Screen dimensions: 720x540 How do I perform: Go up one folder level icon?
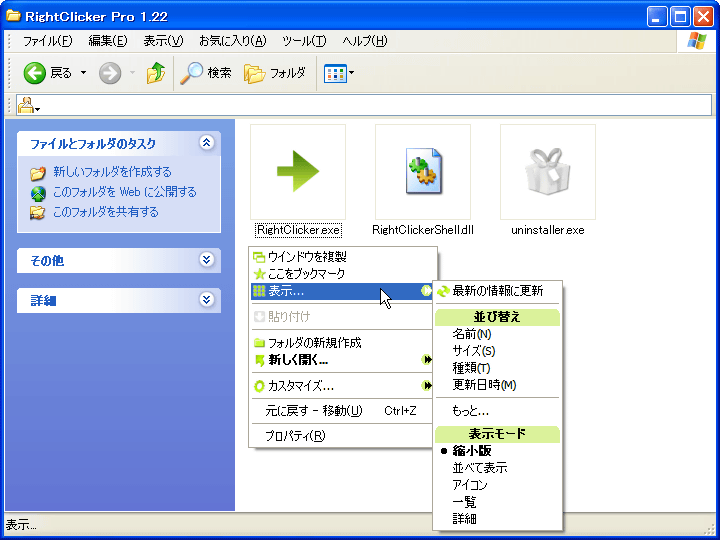click(156, 73)
